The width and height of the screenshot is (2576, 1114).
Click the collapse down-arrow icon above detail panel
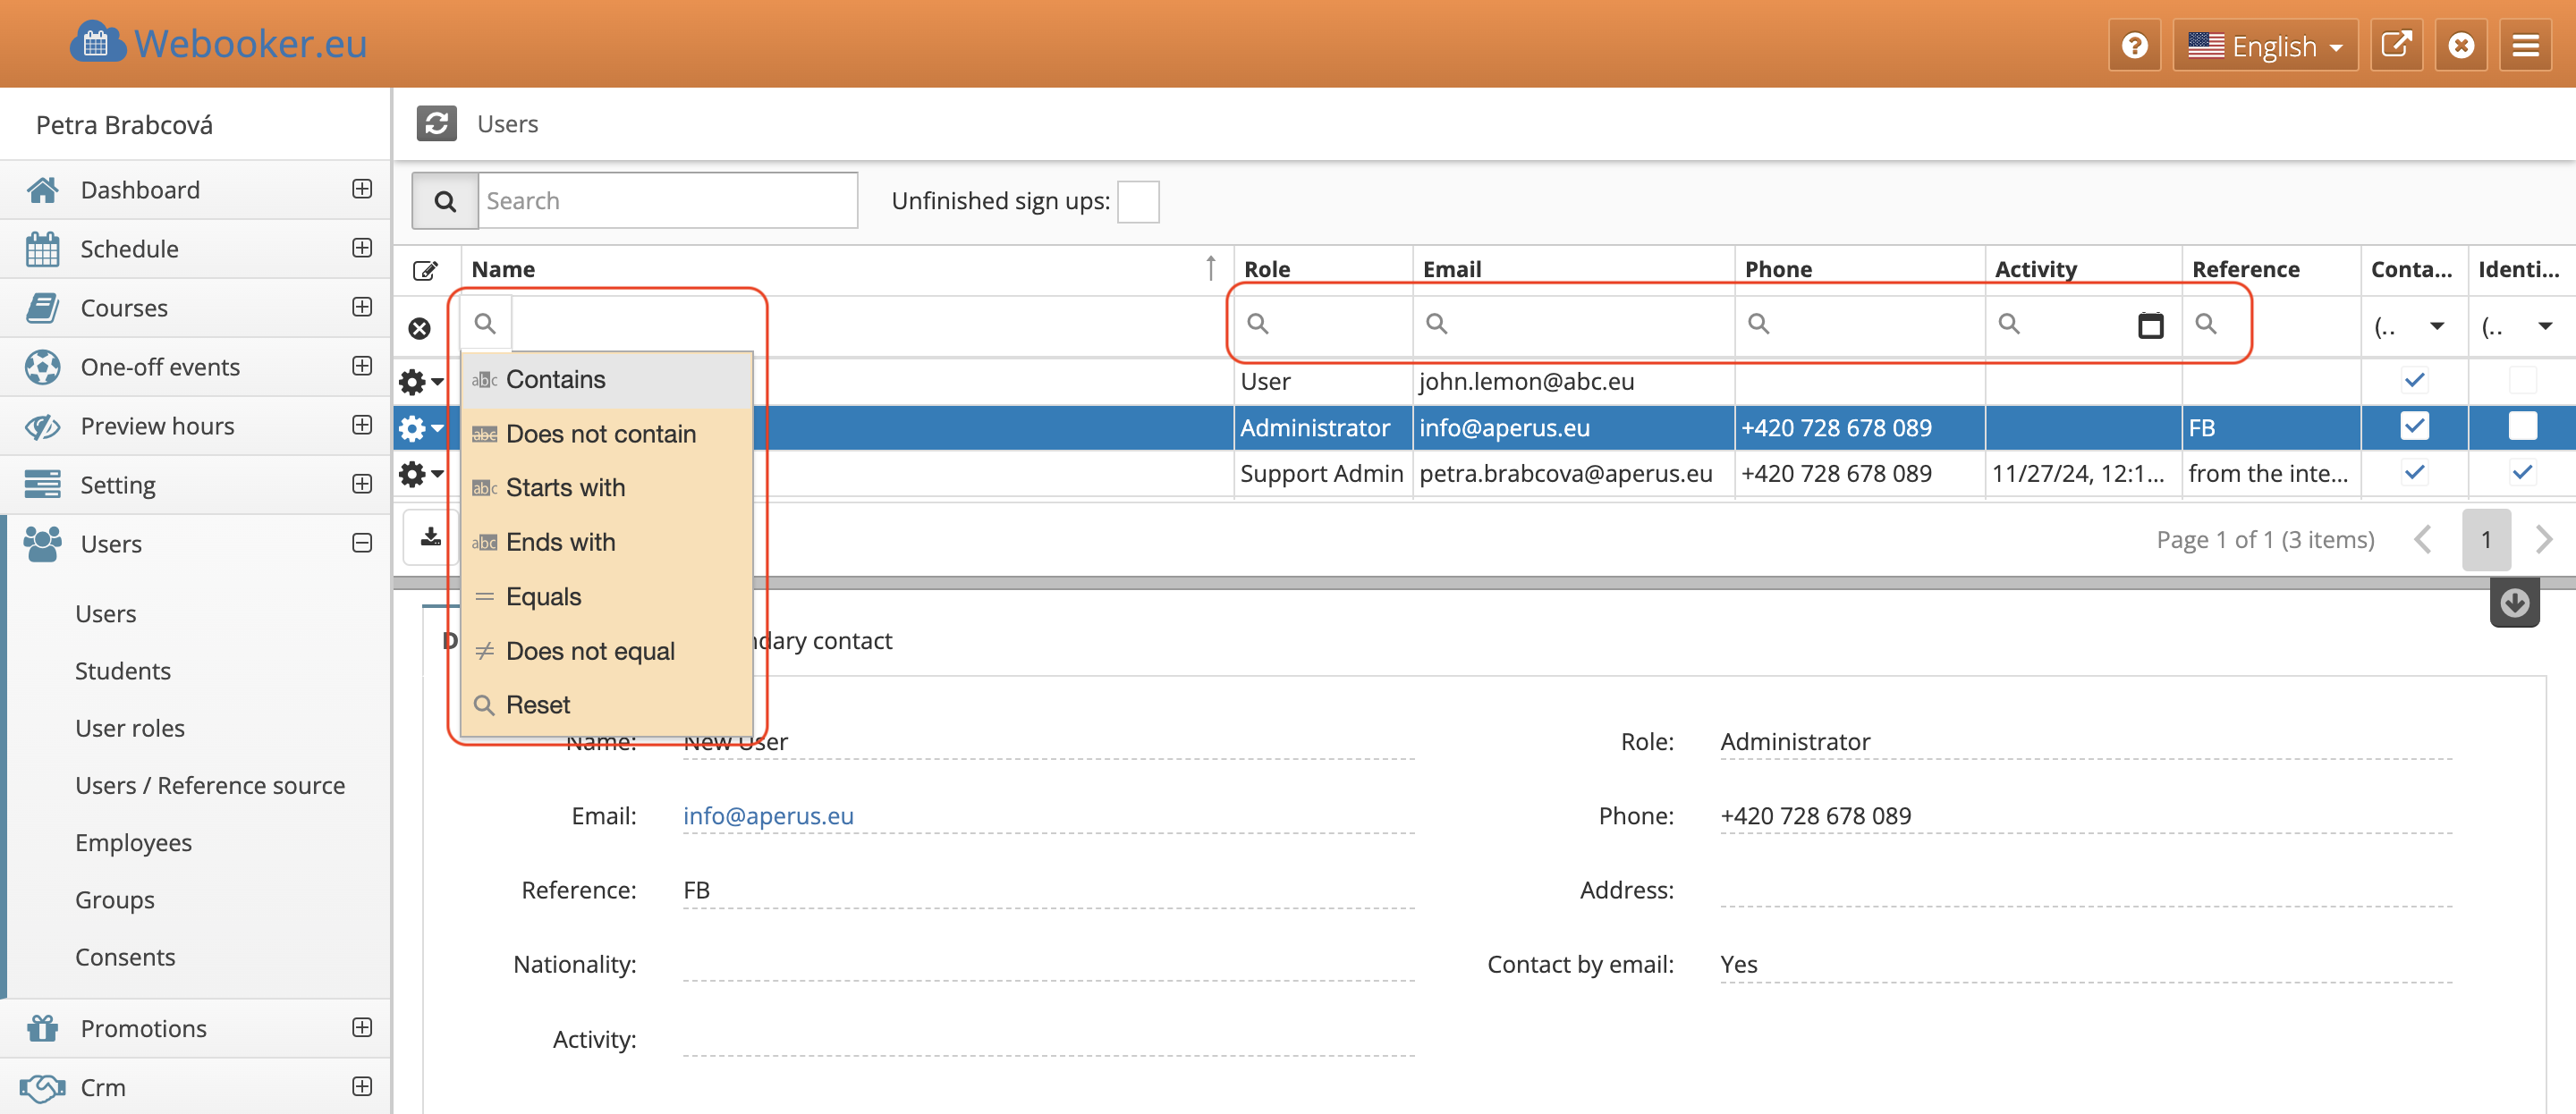click(2514, 603)
